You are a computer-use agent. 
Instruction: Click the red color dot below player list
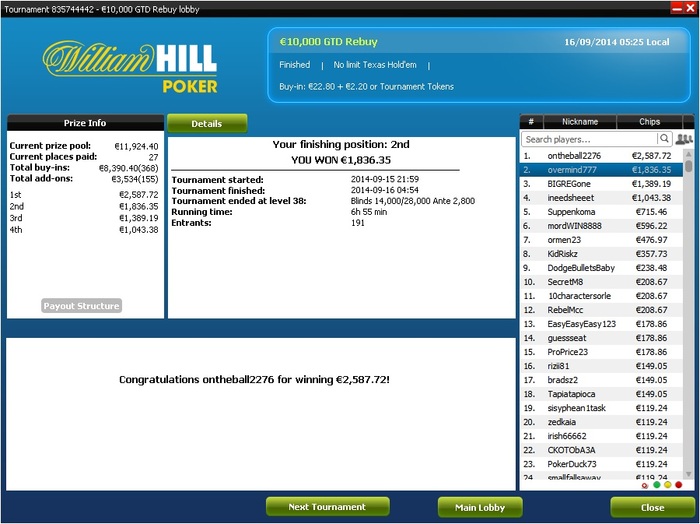click(x=679, y=484)
